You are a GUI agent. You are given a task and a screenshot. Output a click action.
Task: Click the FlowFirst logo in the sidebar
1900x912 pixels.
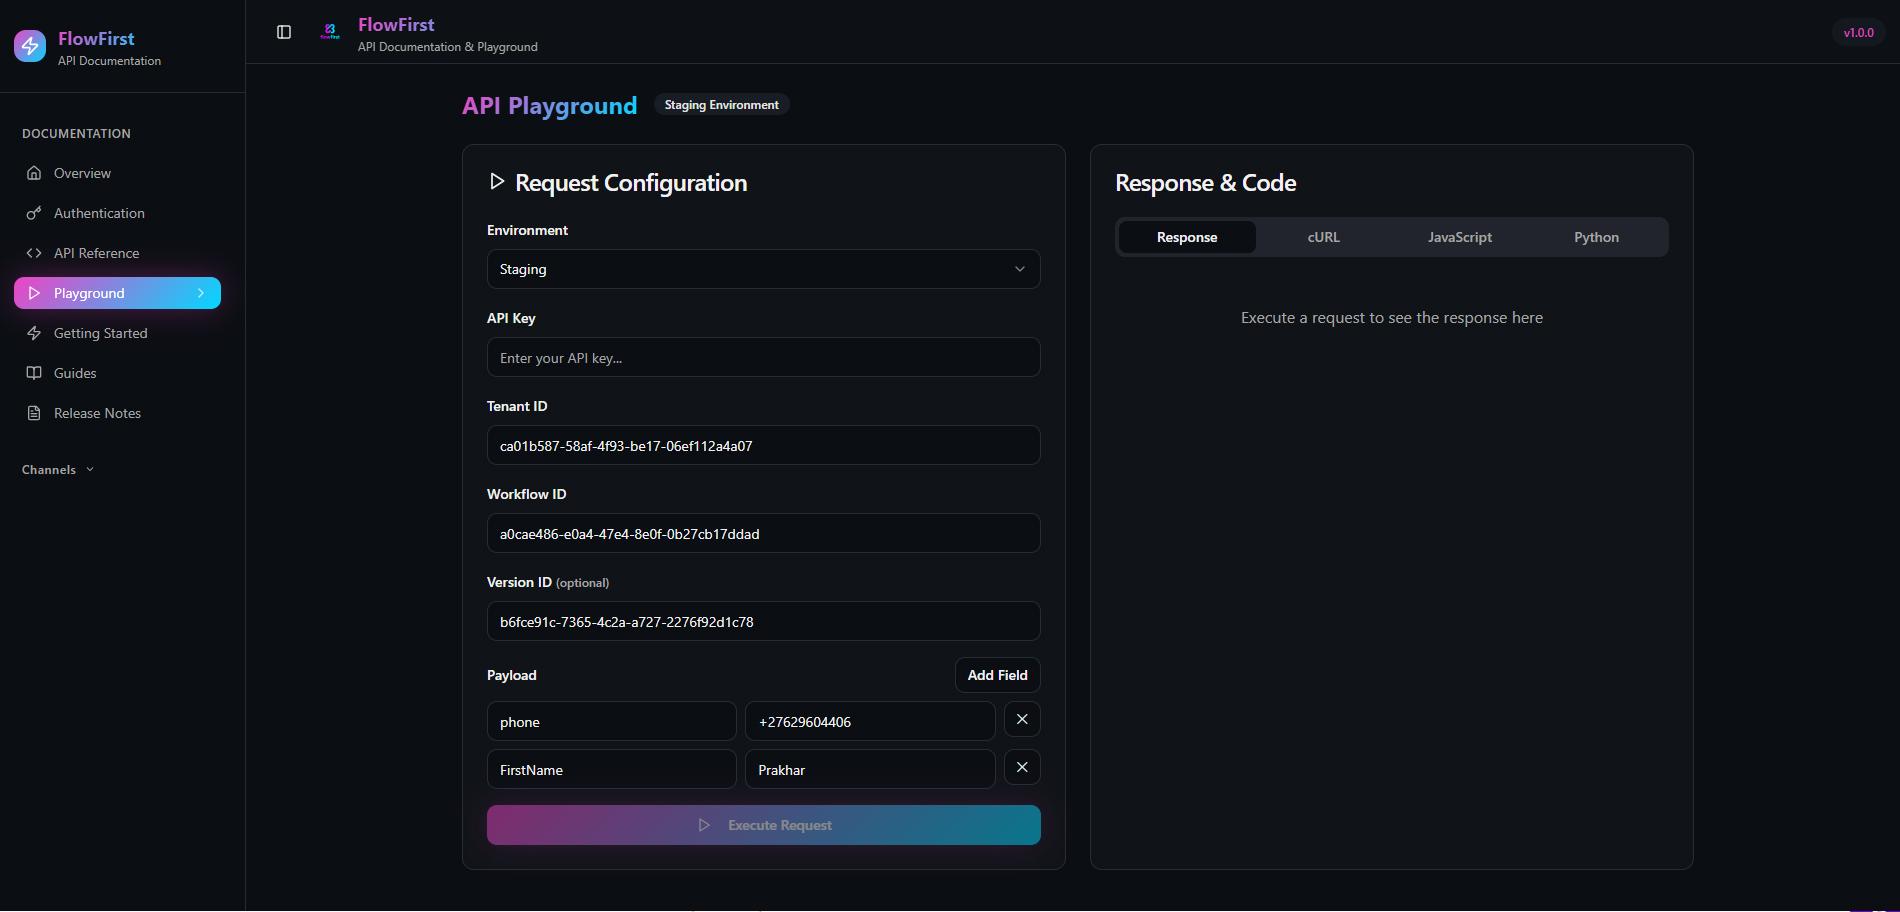29,45
